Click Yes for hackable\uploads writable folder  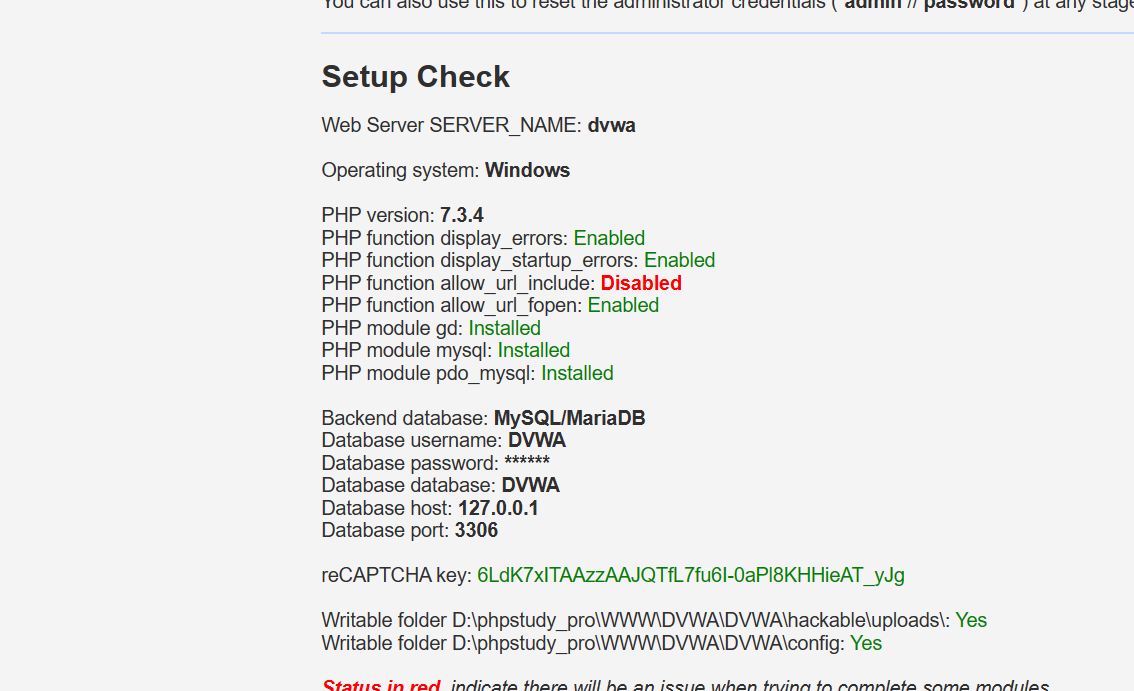(x=971, y=620)
